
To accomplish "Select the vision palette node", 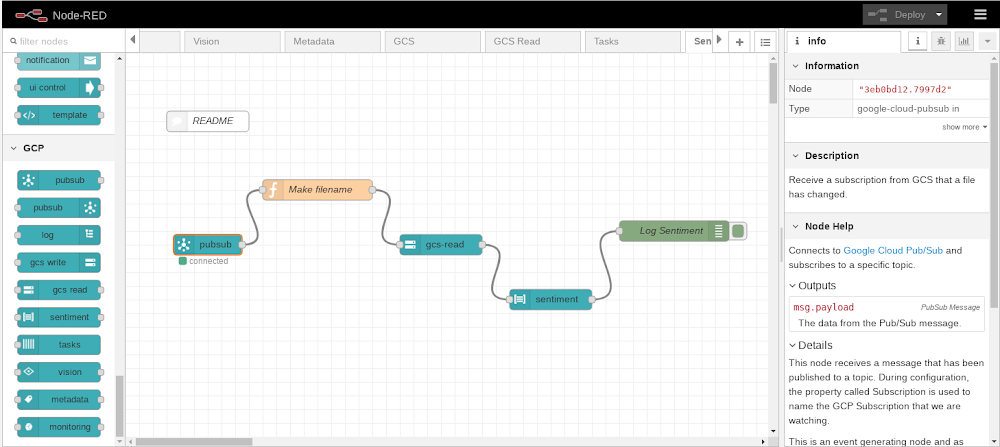I will [x=59, y=372].
